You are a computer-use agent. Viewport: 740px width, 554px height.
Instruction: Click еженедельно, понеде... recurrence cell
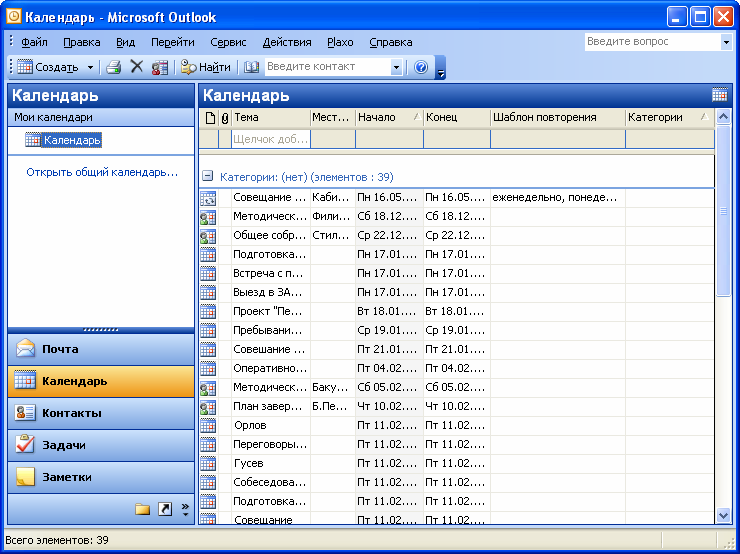click(x=558, y=198)
